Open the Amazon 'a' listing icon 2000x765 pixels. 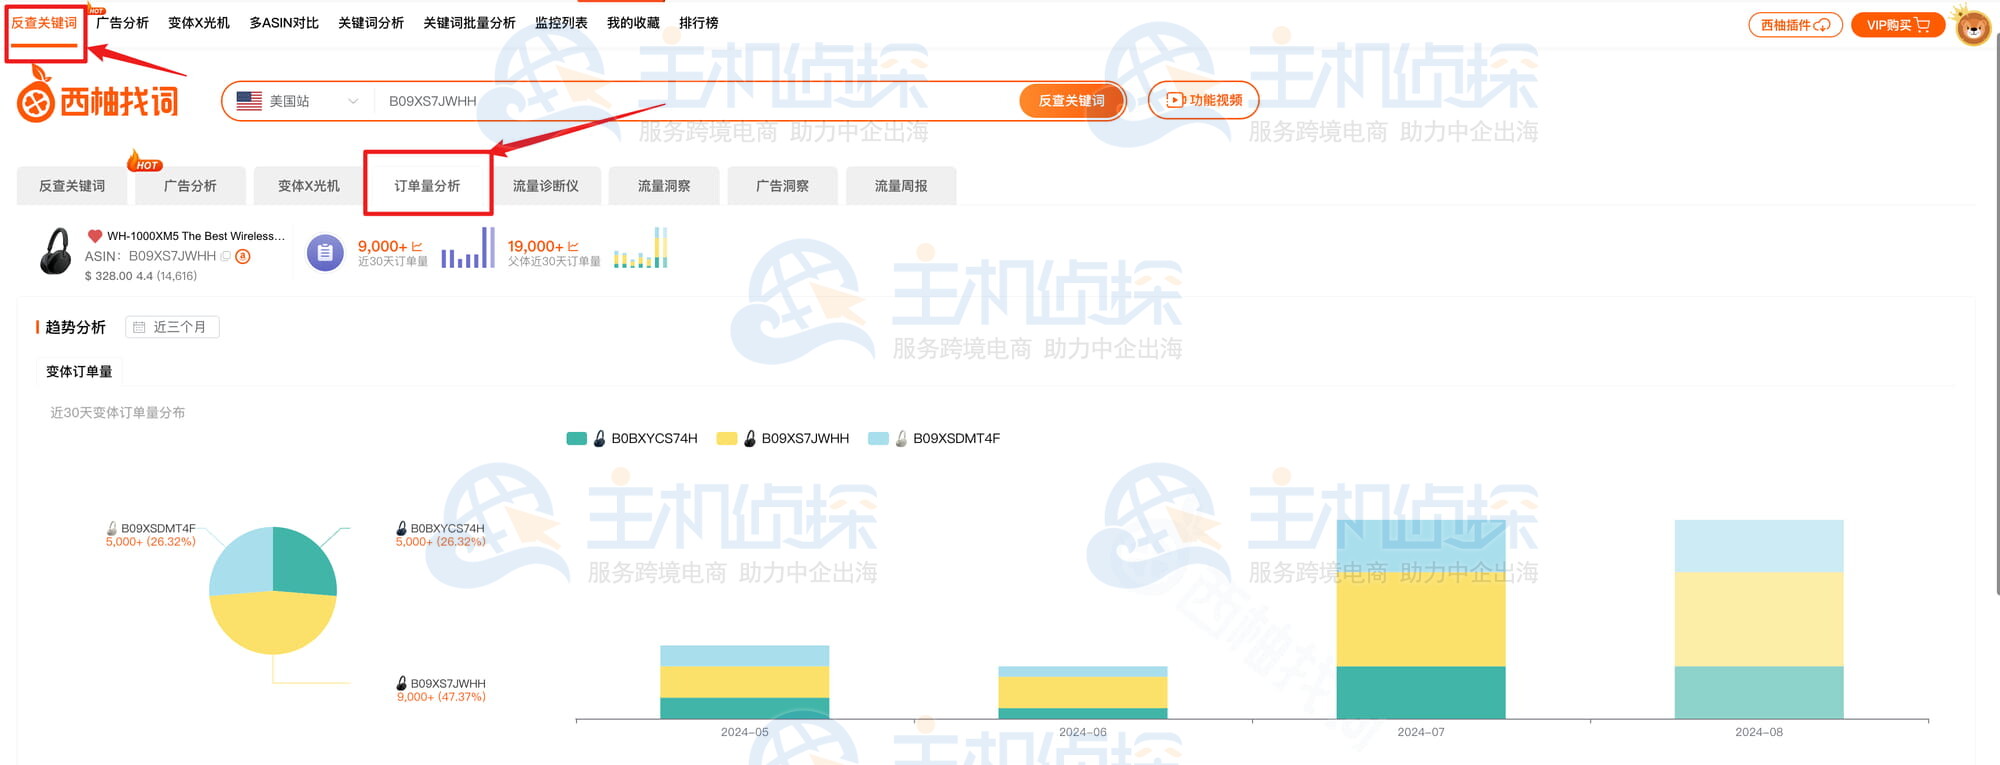point(242,256)
